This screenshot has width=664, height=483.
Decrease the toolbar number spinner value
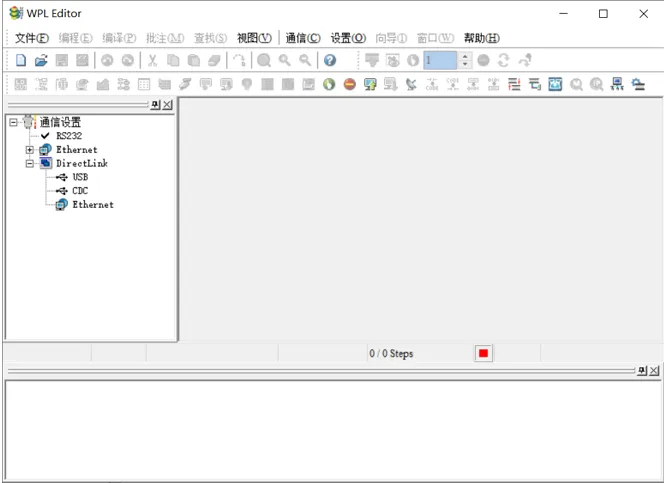(x=465, y=64)
